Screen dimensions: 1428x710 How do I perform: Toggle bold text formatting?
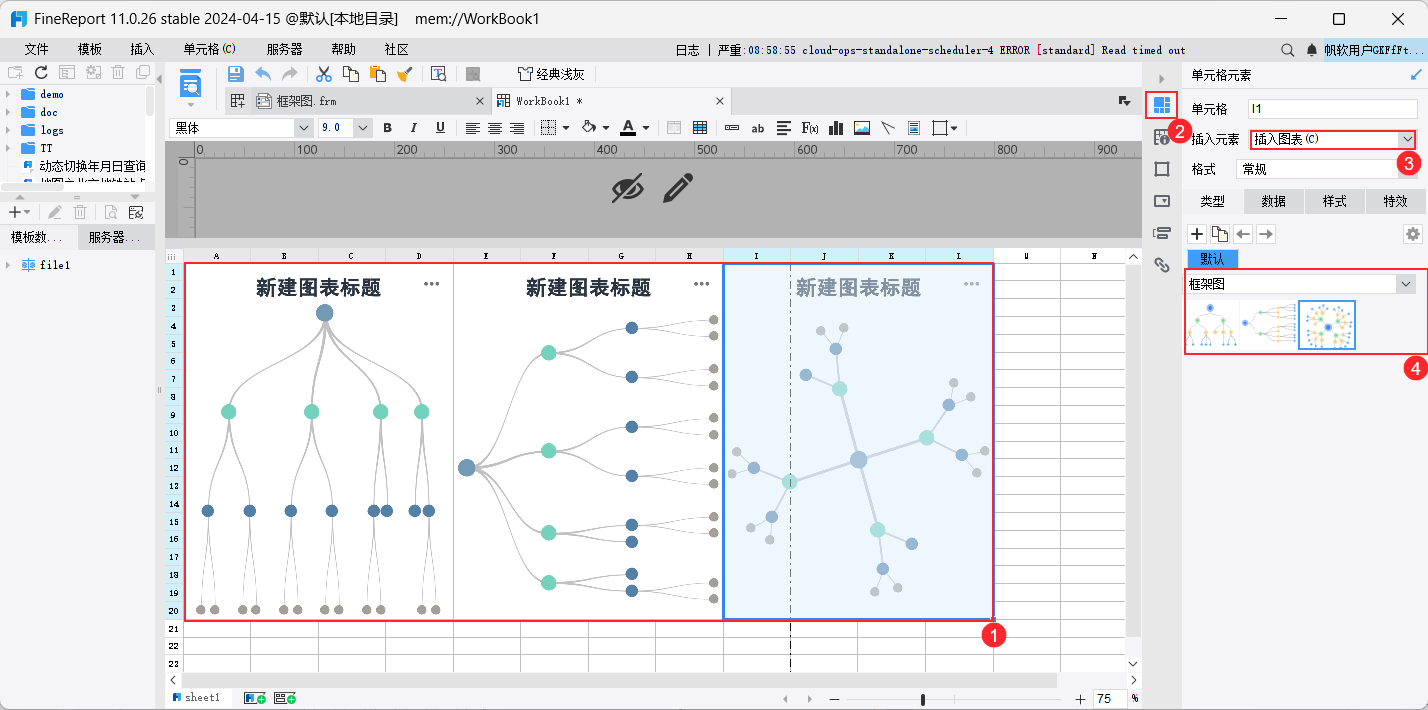(x=388, y=128)
